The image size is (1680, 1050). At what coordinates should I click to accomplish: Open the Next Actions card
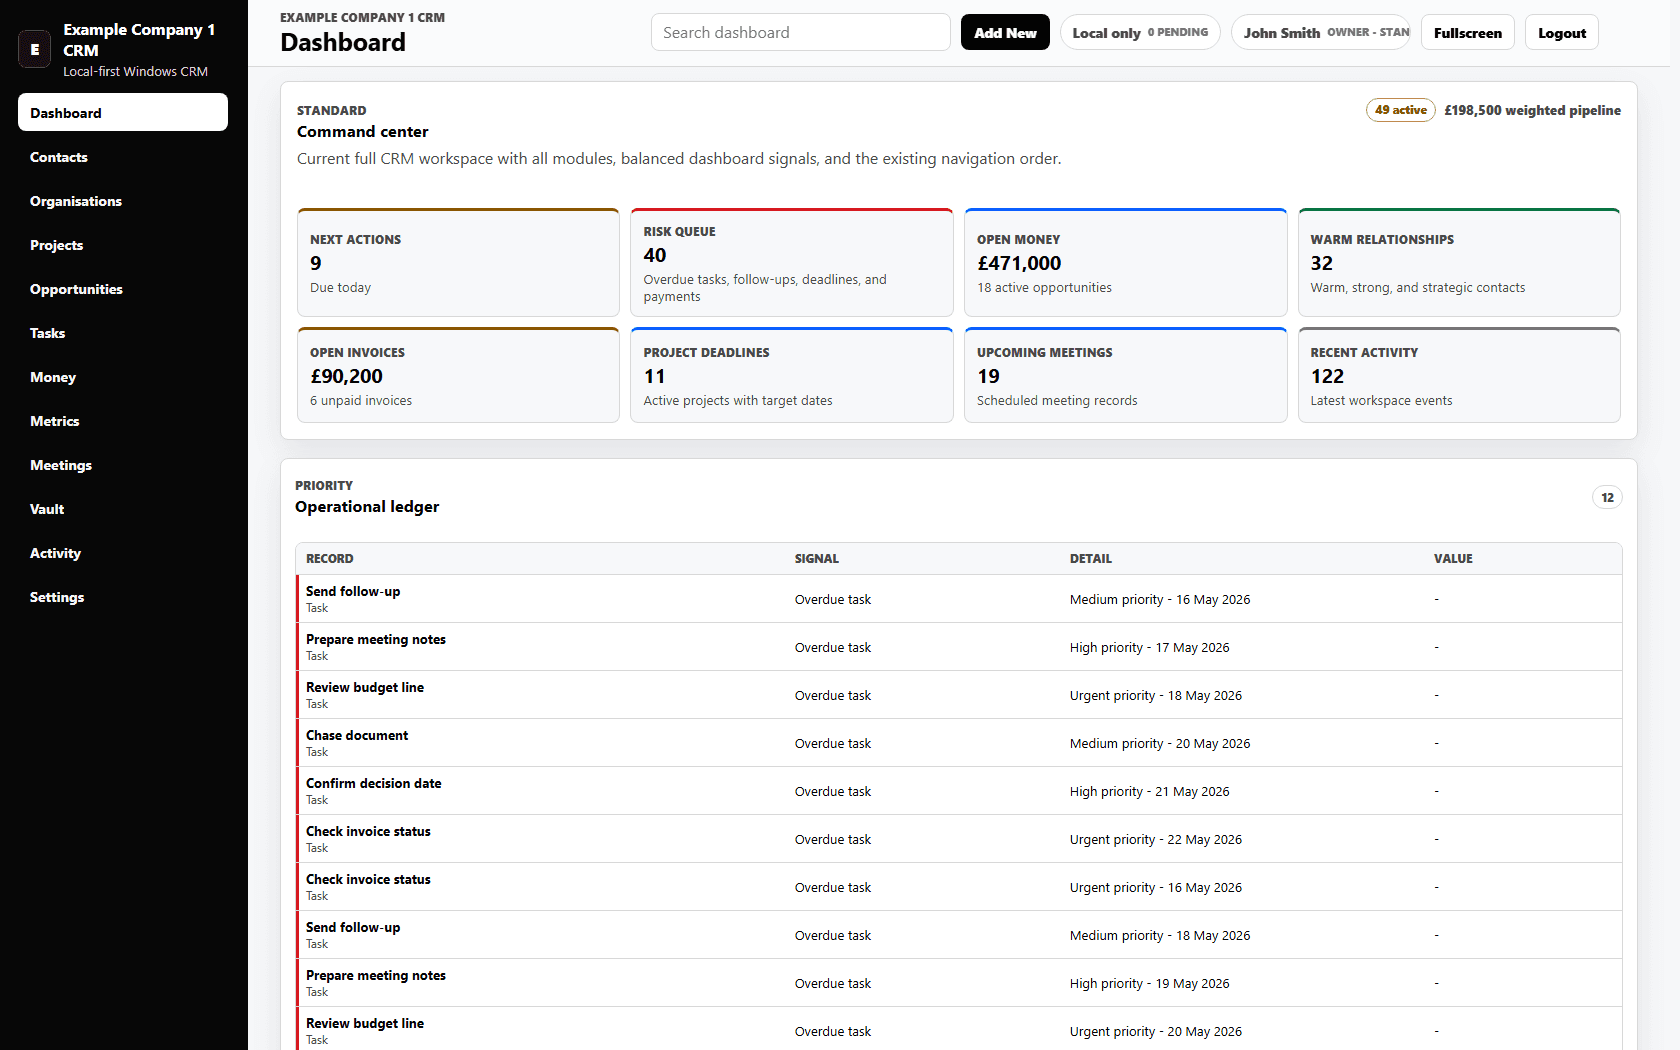(x=458, y=262)
